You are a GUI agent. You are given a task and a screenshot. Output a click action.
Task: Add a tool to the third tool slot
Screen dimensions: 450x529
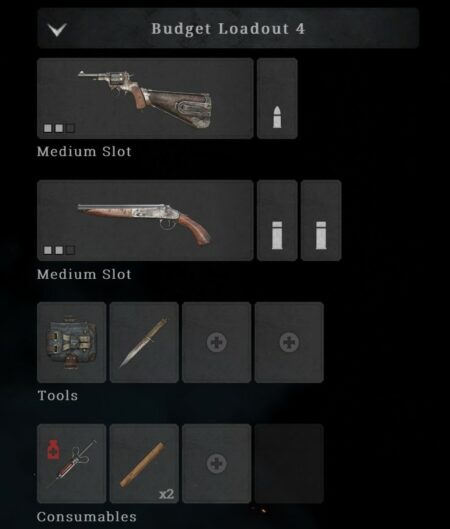(217, 342)
